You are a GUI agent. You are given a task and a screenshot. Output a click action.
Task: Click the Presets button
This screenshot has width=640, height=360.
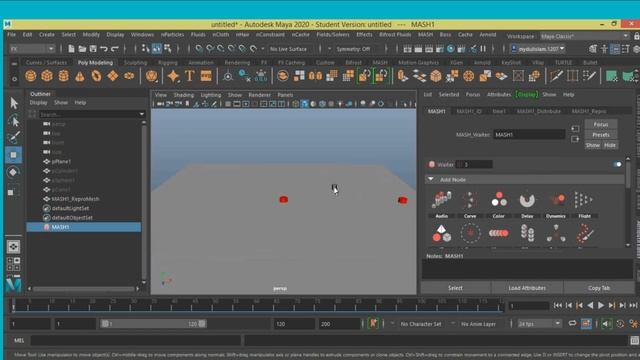point(601,135)
